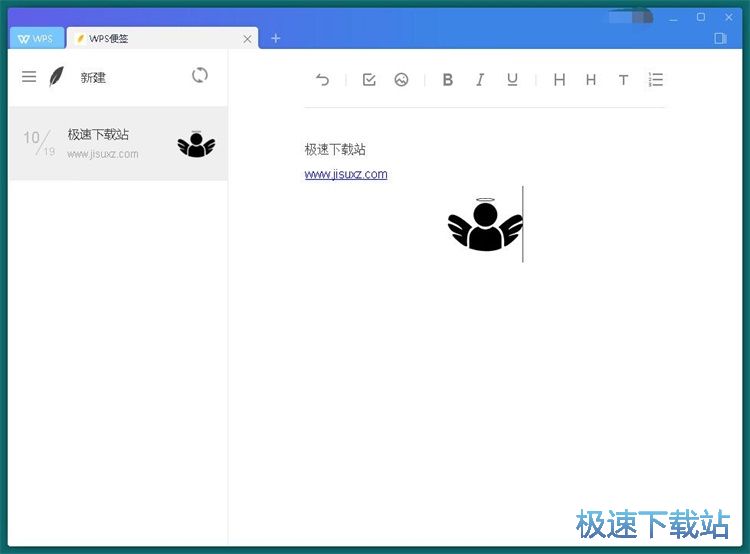
Task: Apply the normal text T style
Action: coord(623,80)
